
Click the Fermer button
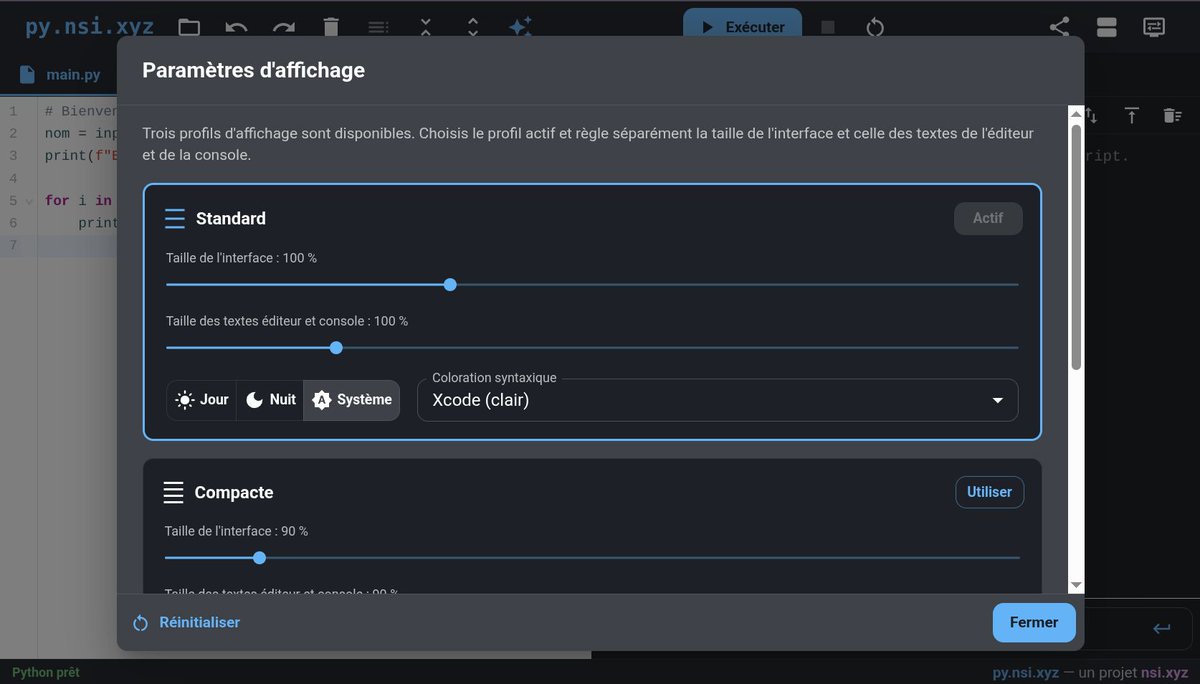(x=1034, y=622)
